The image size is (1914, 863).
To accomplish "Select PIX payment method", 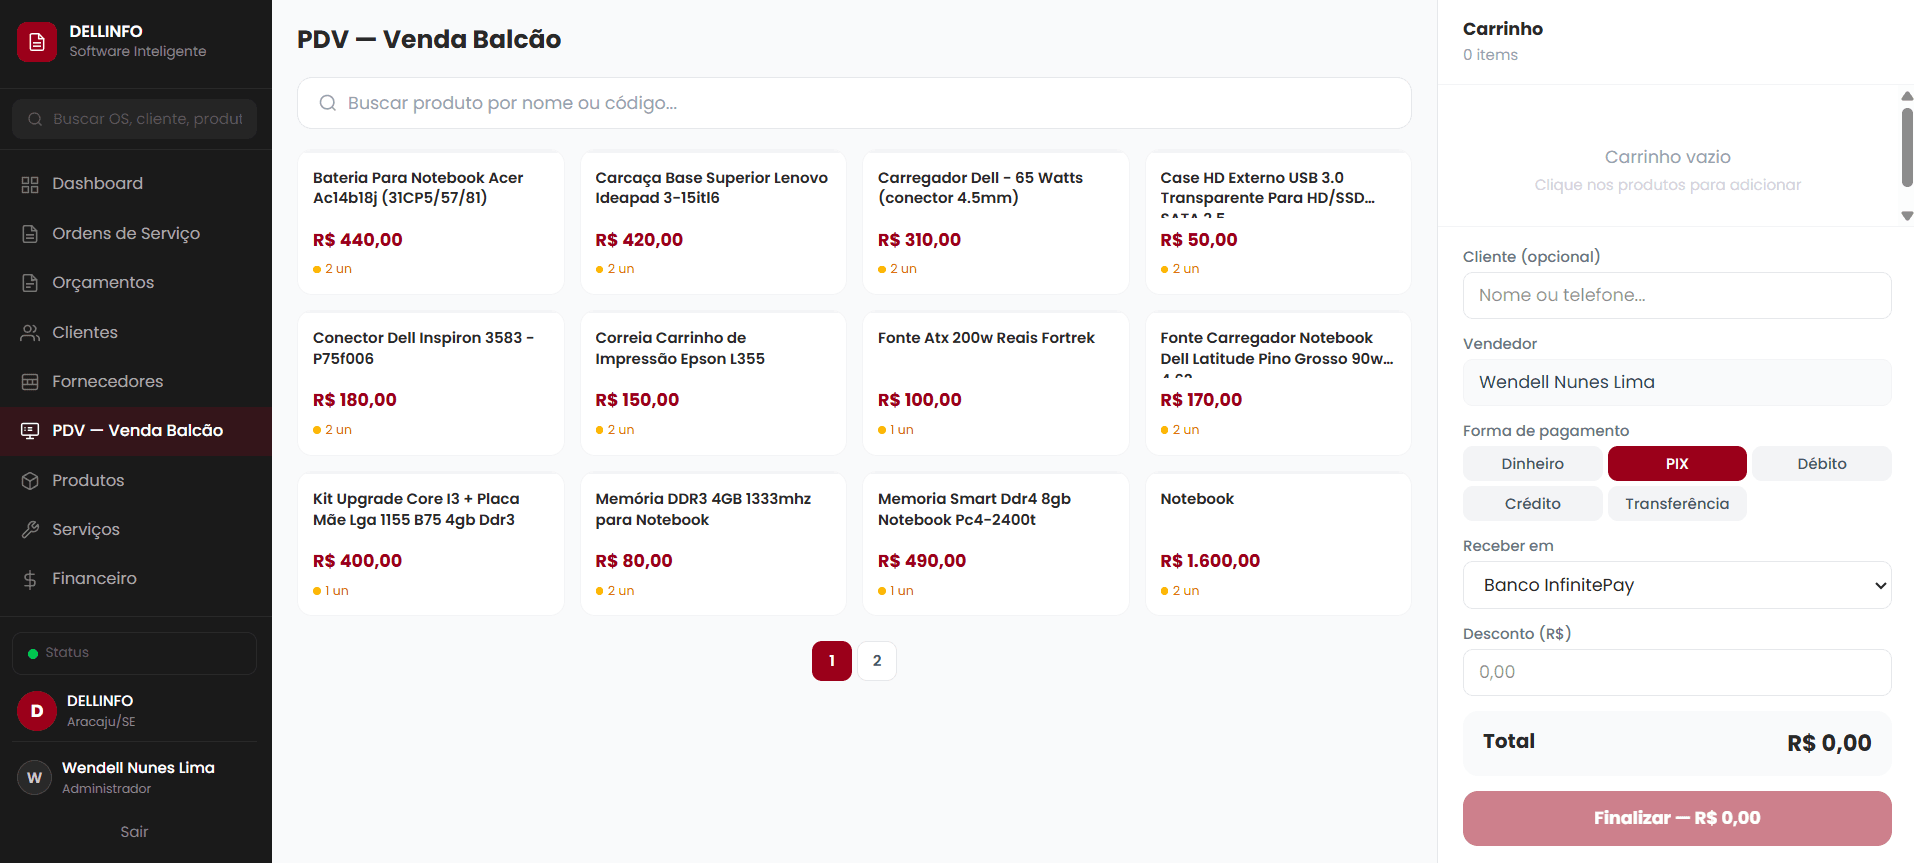I will click(x=1677, y=464).
